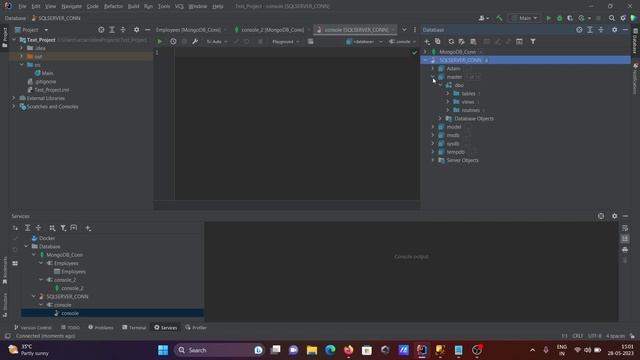Open Services panel gear settings
This screenshot has width=640, height=360.
pyautogui.click(x=614, y=216)
